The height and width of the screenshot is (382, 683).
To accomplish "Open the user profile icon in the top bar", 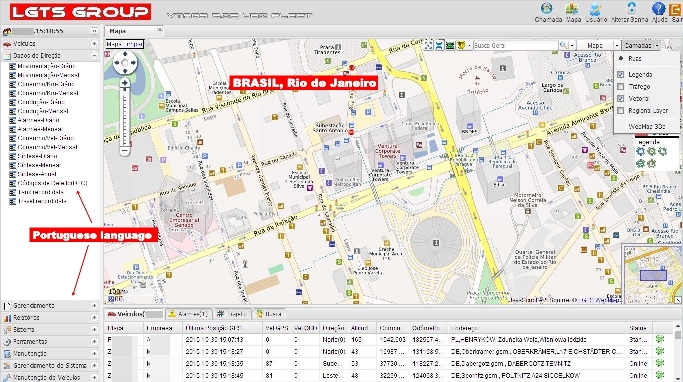I will [595, 9].
